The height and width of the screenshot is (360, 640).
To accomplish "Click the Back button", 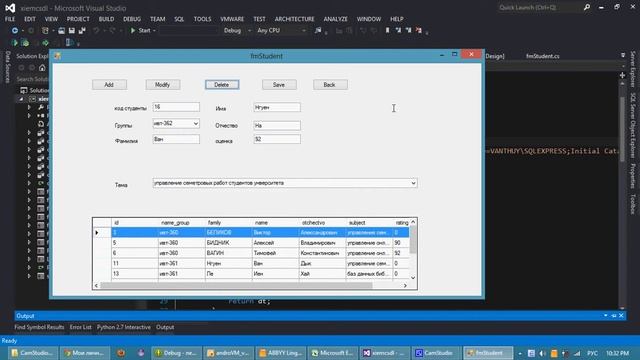I will tap(330, 84).
